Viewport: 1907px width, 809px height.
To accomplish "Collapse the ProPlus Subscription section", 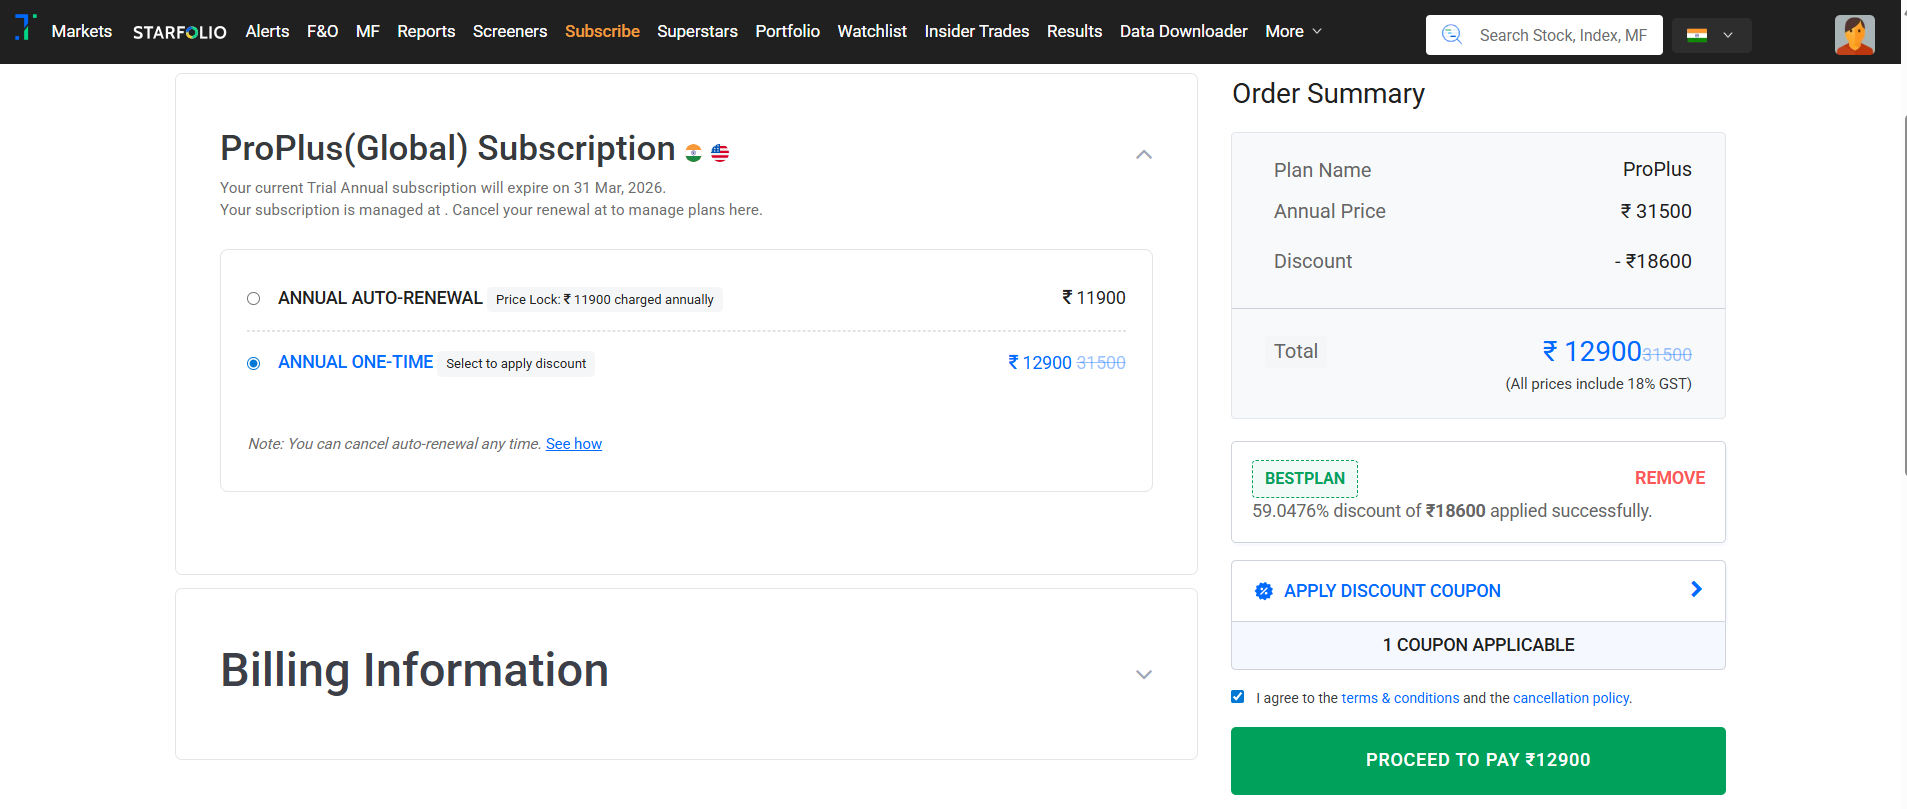I will (1144, 155).
